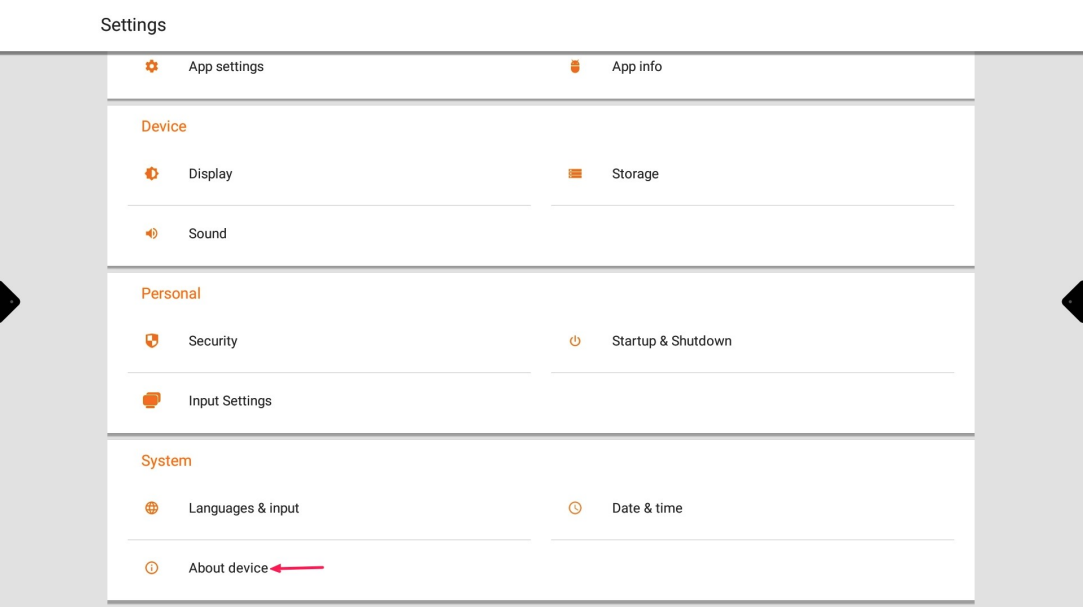Expand the right edge side handle

1074,301
